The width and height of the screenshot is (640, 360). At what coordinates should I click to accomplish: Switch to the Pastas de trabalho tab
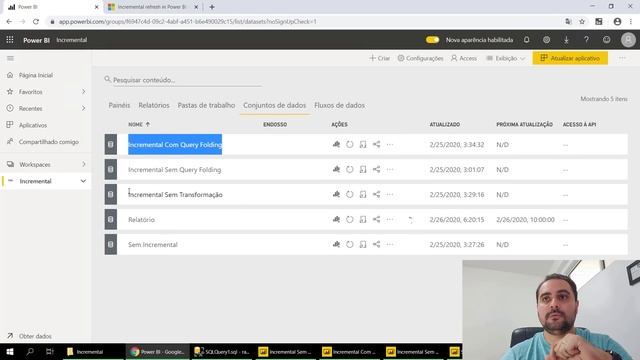[x=206, y=105]
